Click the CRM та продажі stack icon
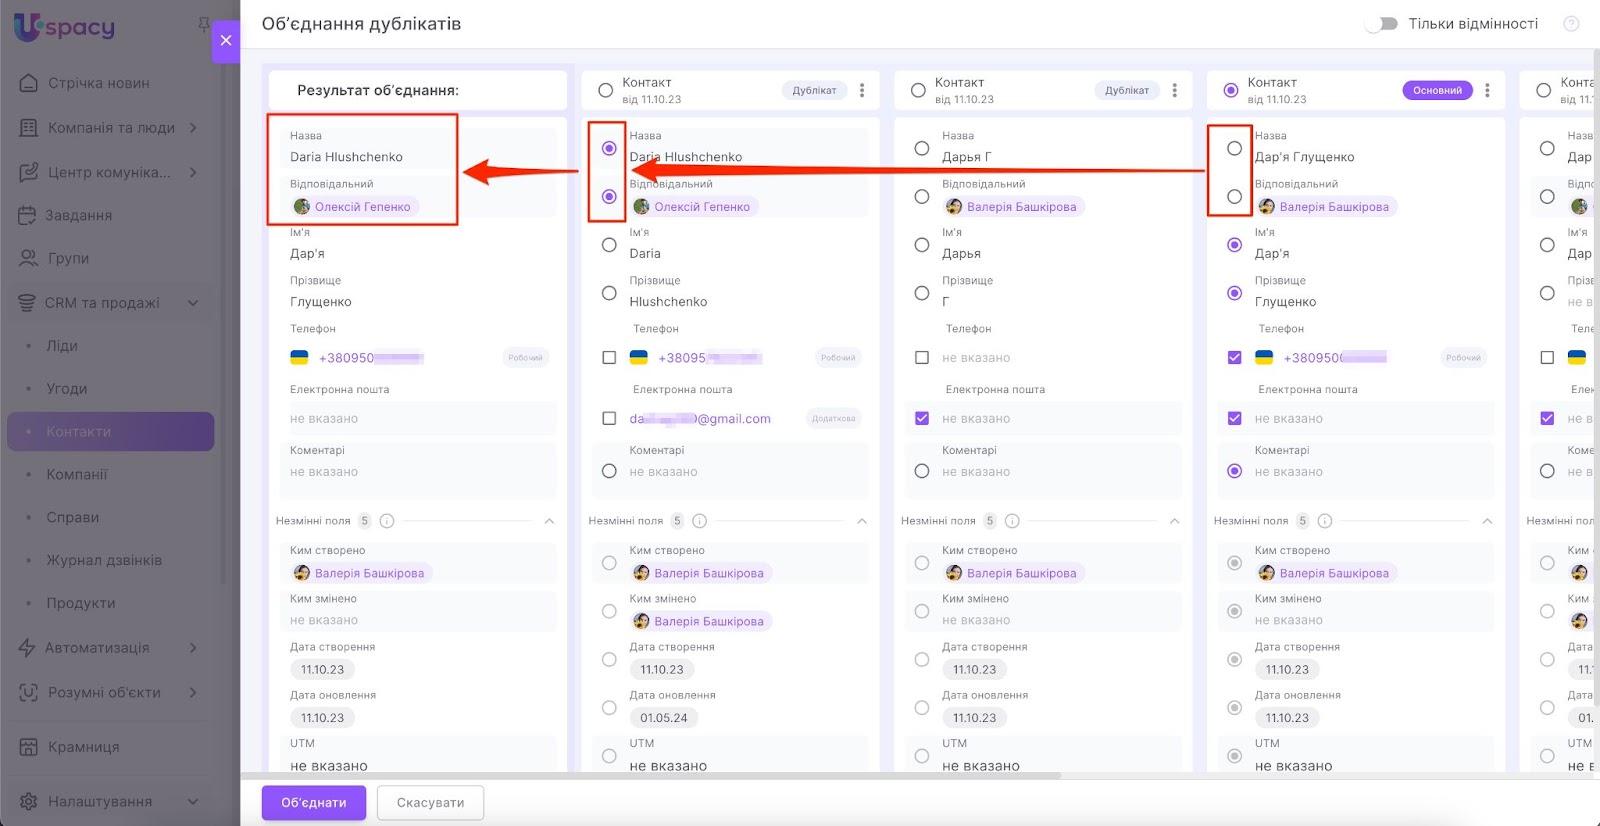The width and height of the screenshot is (1600, 826). tap(27, 303)
